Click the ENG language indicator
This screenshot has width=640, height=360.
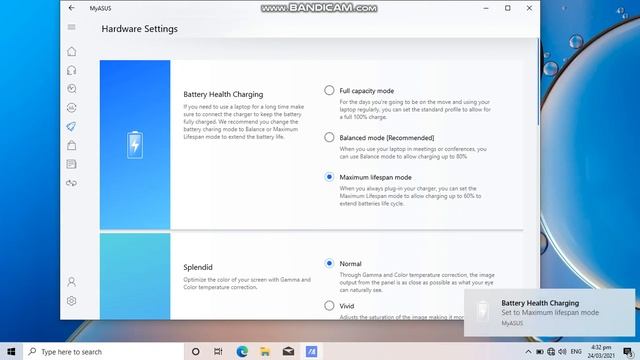click(576, 351)
